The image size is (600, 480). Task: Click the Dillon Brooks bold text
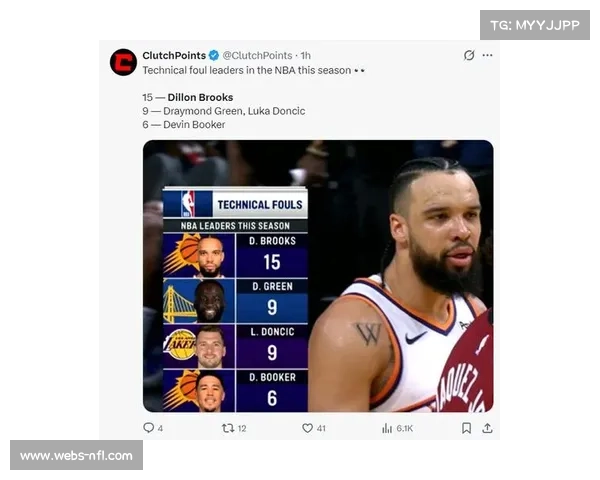(200, 98)
